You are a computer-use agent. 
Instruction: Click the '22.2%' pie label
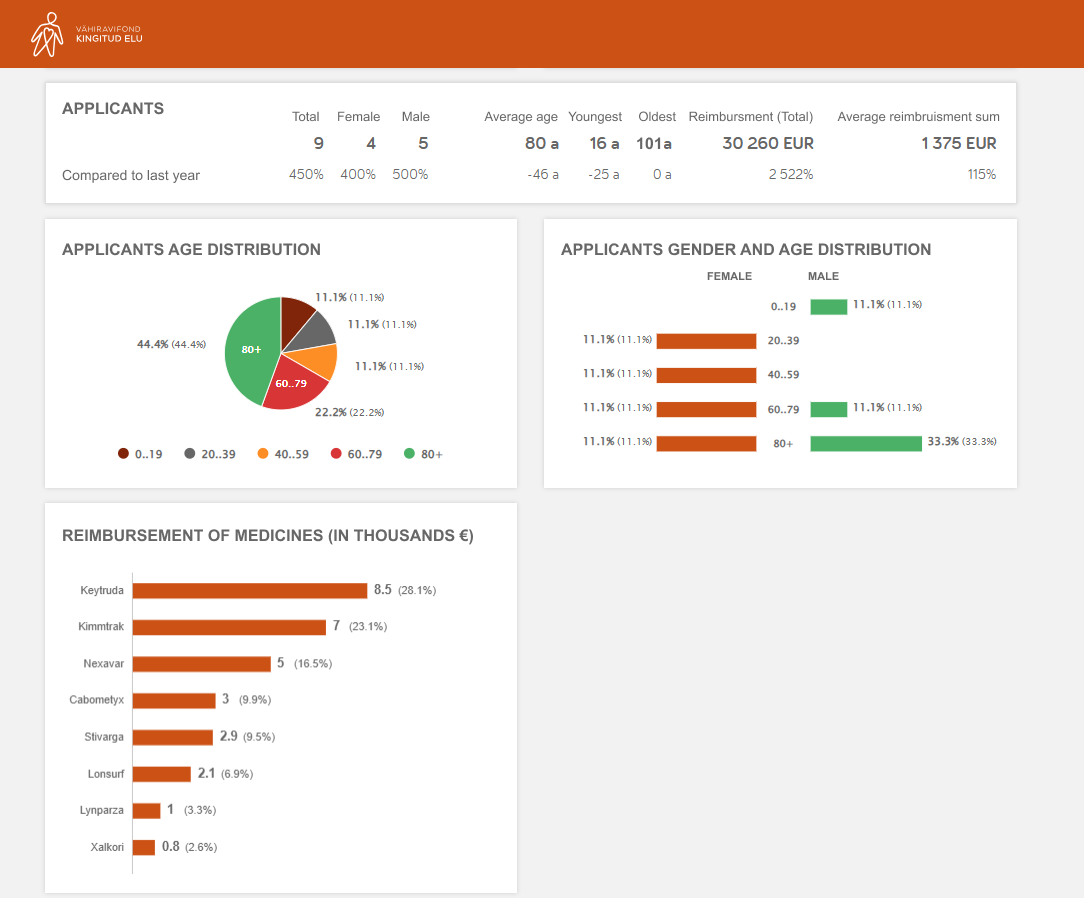click(350, 412)
